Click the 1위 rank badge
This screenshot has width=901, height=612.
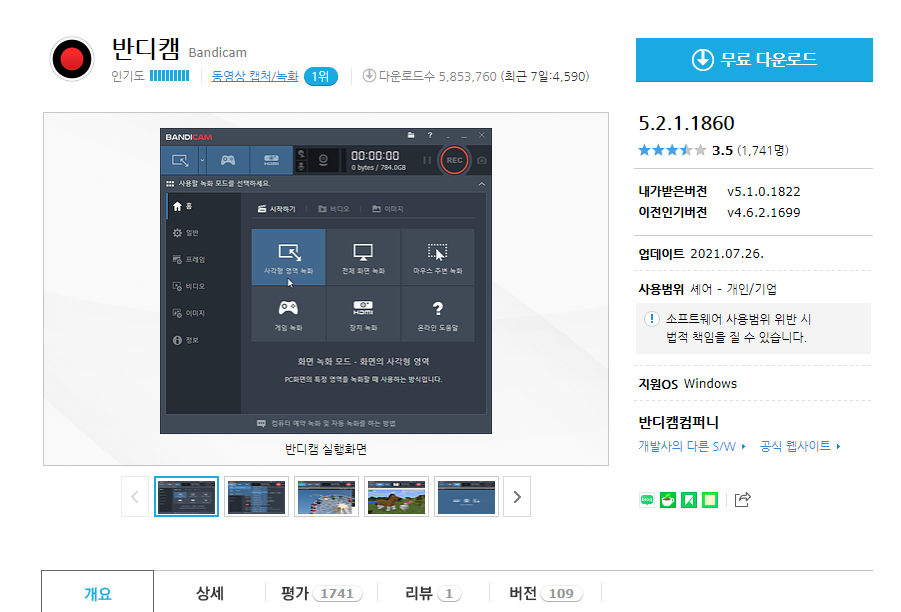point(321,76)
